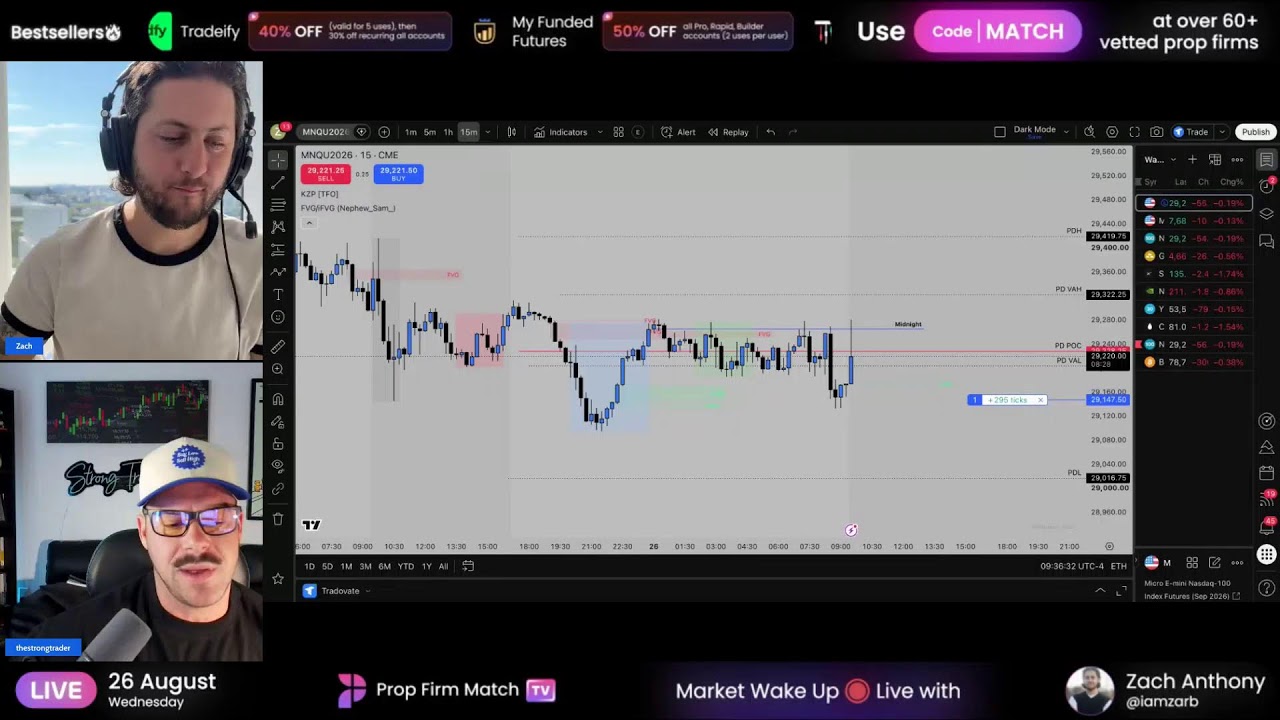Toggle hide all drawings eye icon
1280x720 pixels.
pos(278,466)
